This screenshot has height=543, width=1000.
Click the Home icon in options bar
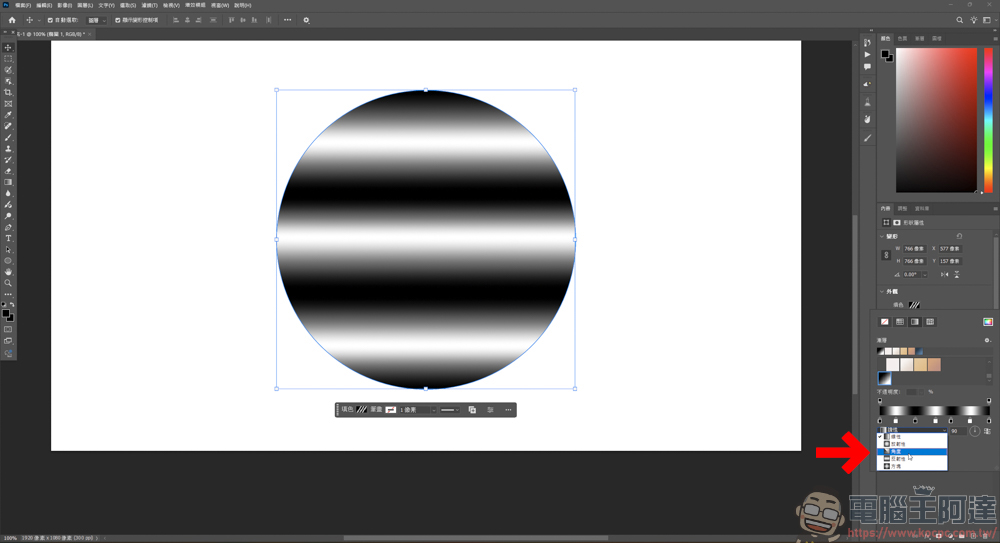coord(11,20)
